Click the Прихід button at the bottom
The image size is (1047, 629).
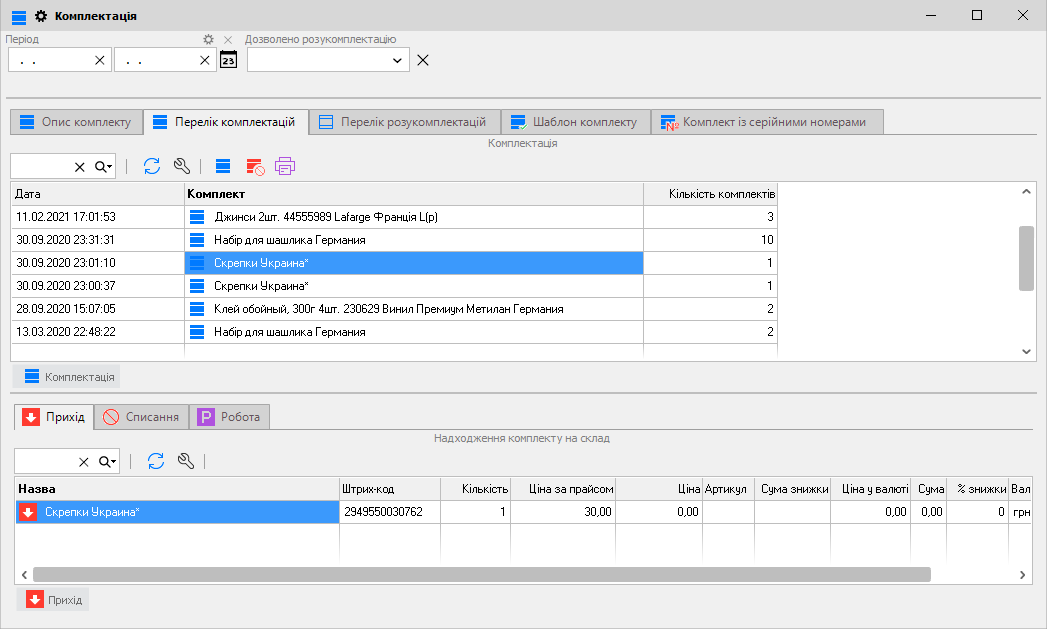point(54,599)
